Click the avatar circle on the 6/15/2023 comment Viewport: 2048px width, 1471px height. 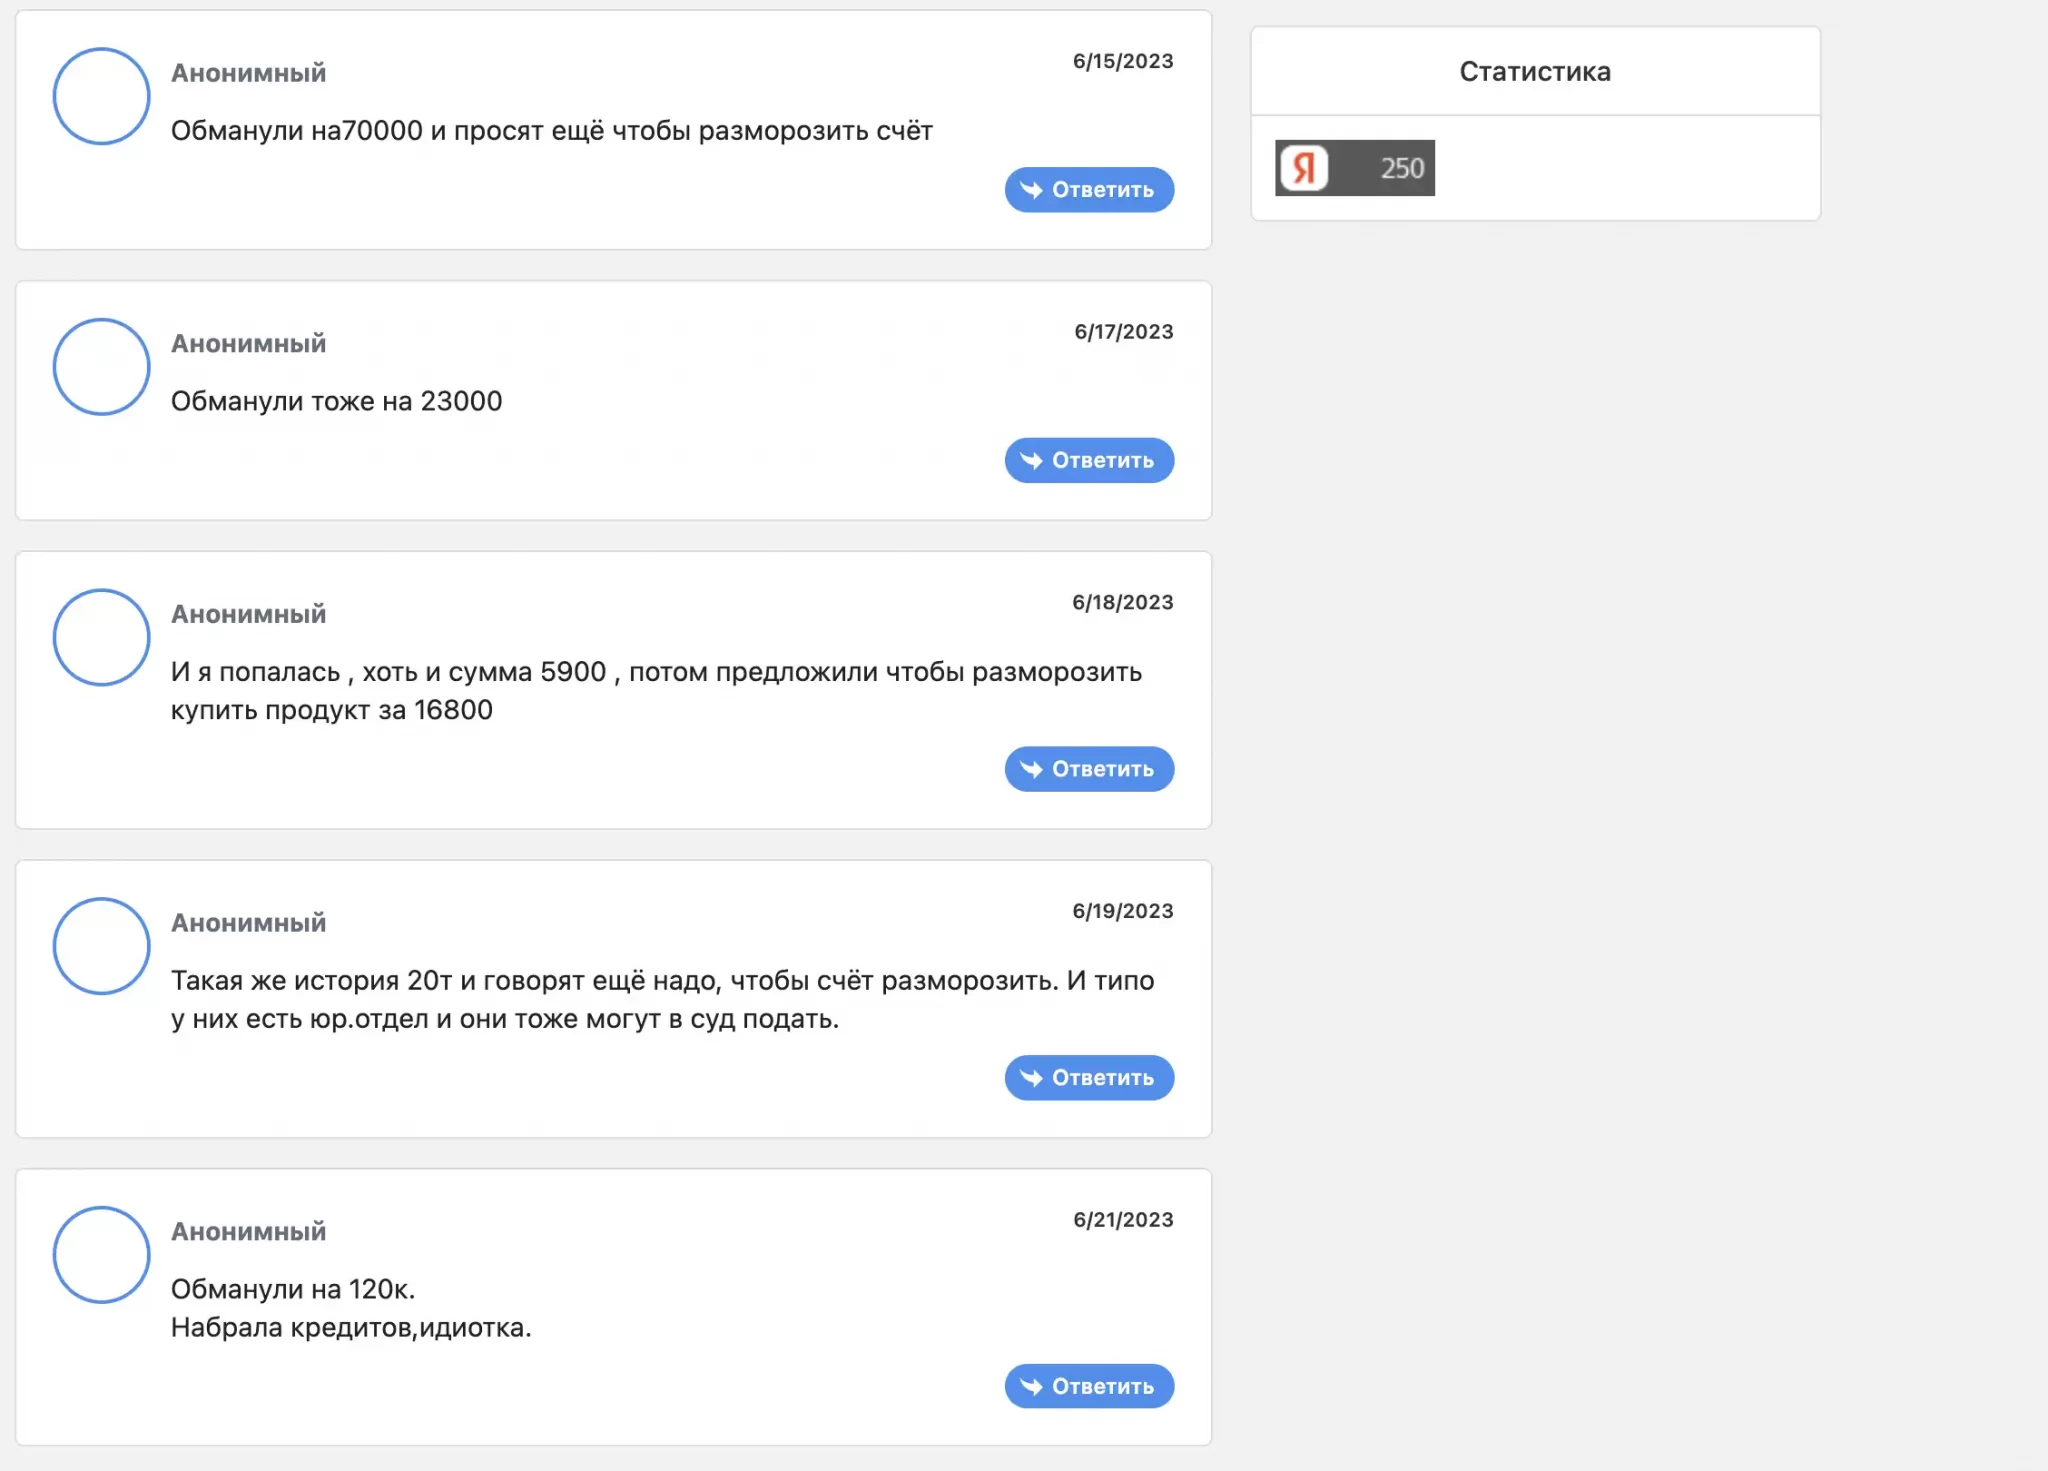(101, 96)
